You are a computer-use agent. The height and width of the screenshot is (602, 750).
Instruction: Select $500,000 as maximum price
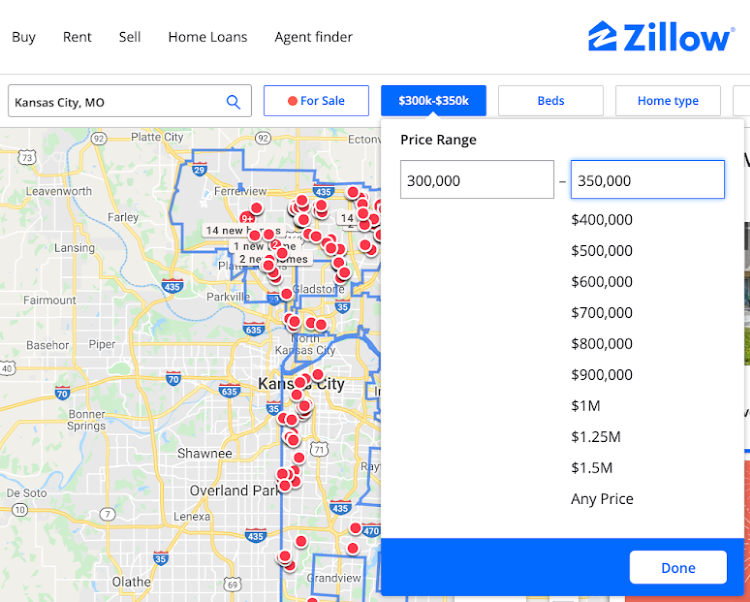(x=602, y=251)
